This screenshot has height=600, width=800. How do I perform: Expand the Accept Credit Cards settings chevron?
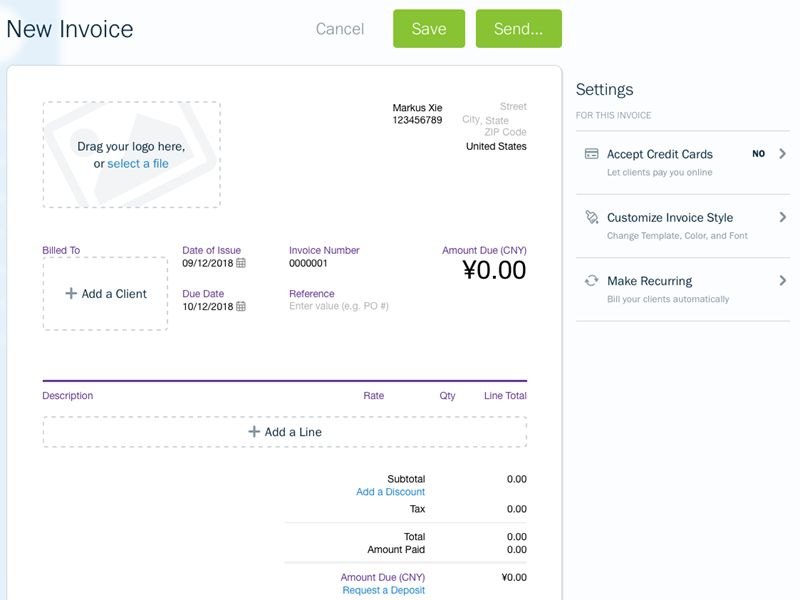[783, 153]
